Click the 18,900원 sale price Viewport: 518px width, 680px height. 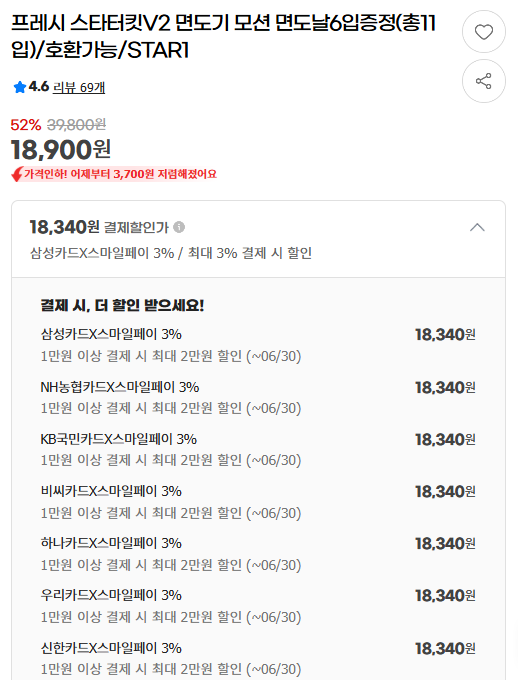click(x=61, y=150)
